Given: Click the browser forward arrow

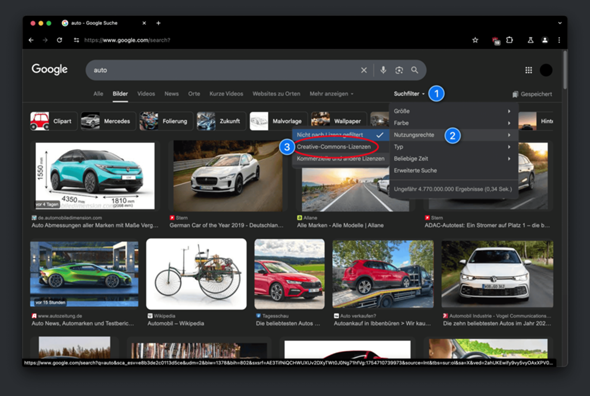Looking at the screenshot, I should tap(45, 40).
